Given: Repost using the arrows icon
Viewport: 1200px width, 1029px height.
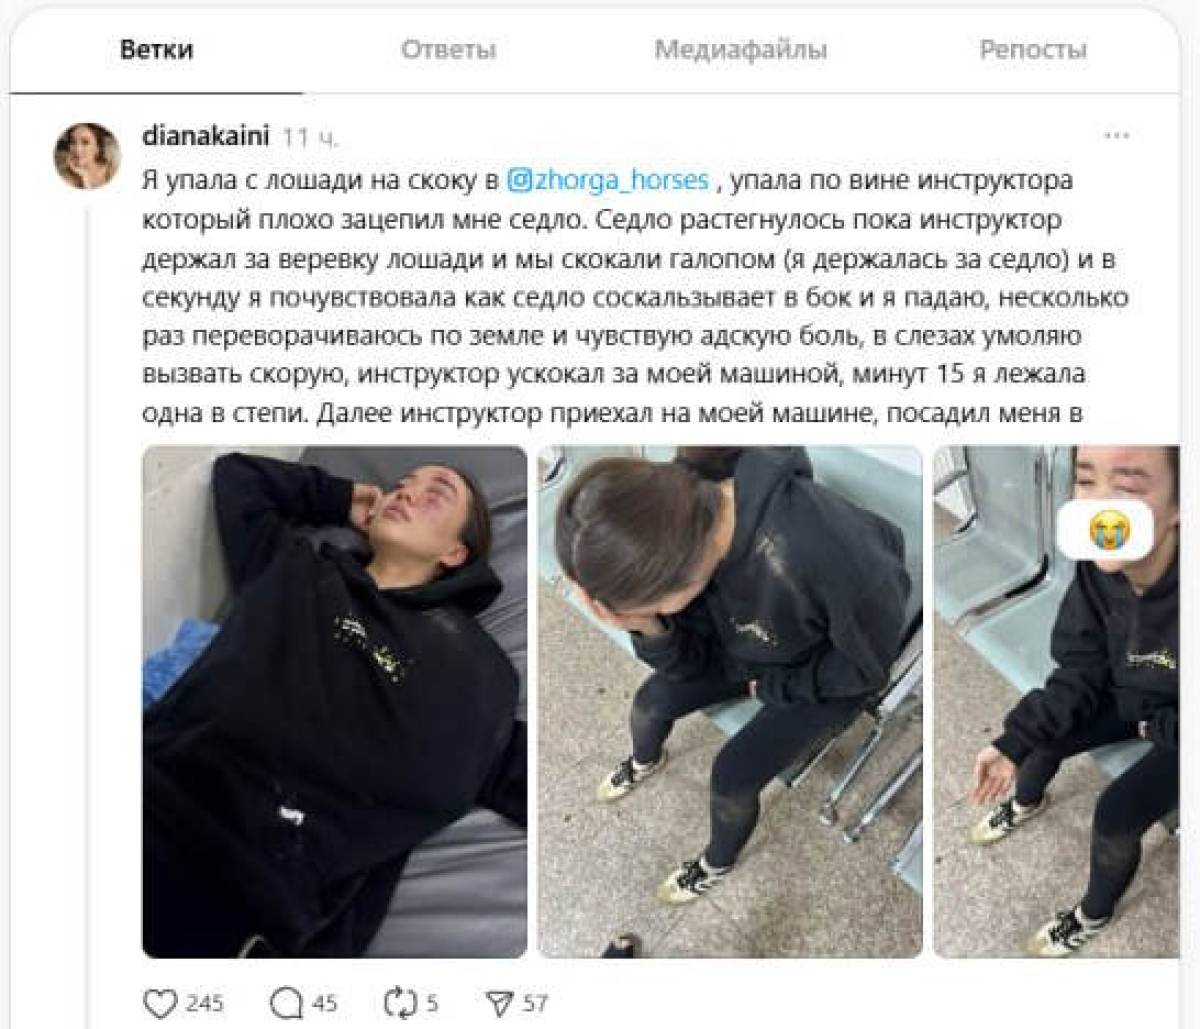Looking at the screenshot, I should coord(399,1002).
